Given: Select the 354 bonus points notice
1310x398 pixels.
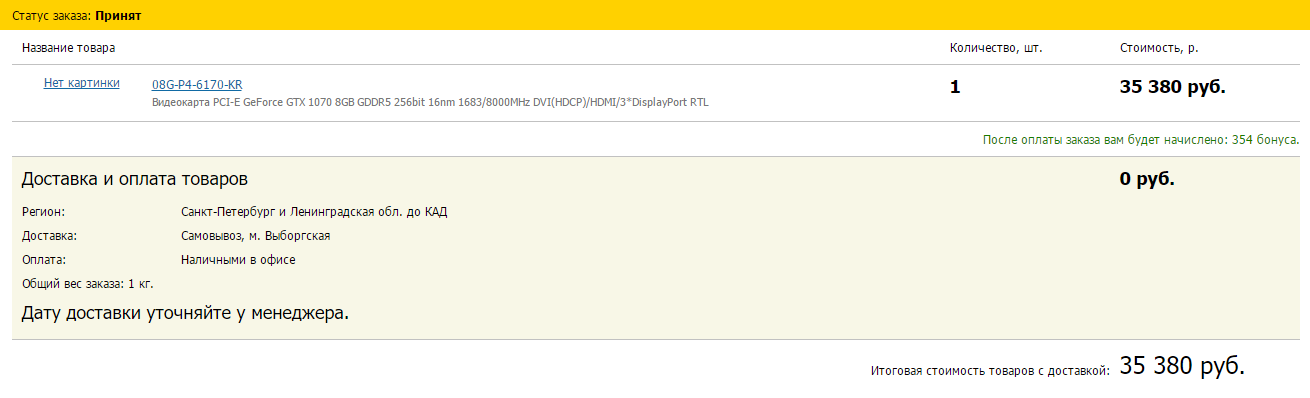Looking at the screenshot, I should [x=1141, y=139].
